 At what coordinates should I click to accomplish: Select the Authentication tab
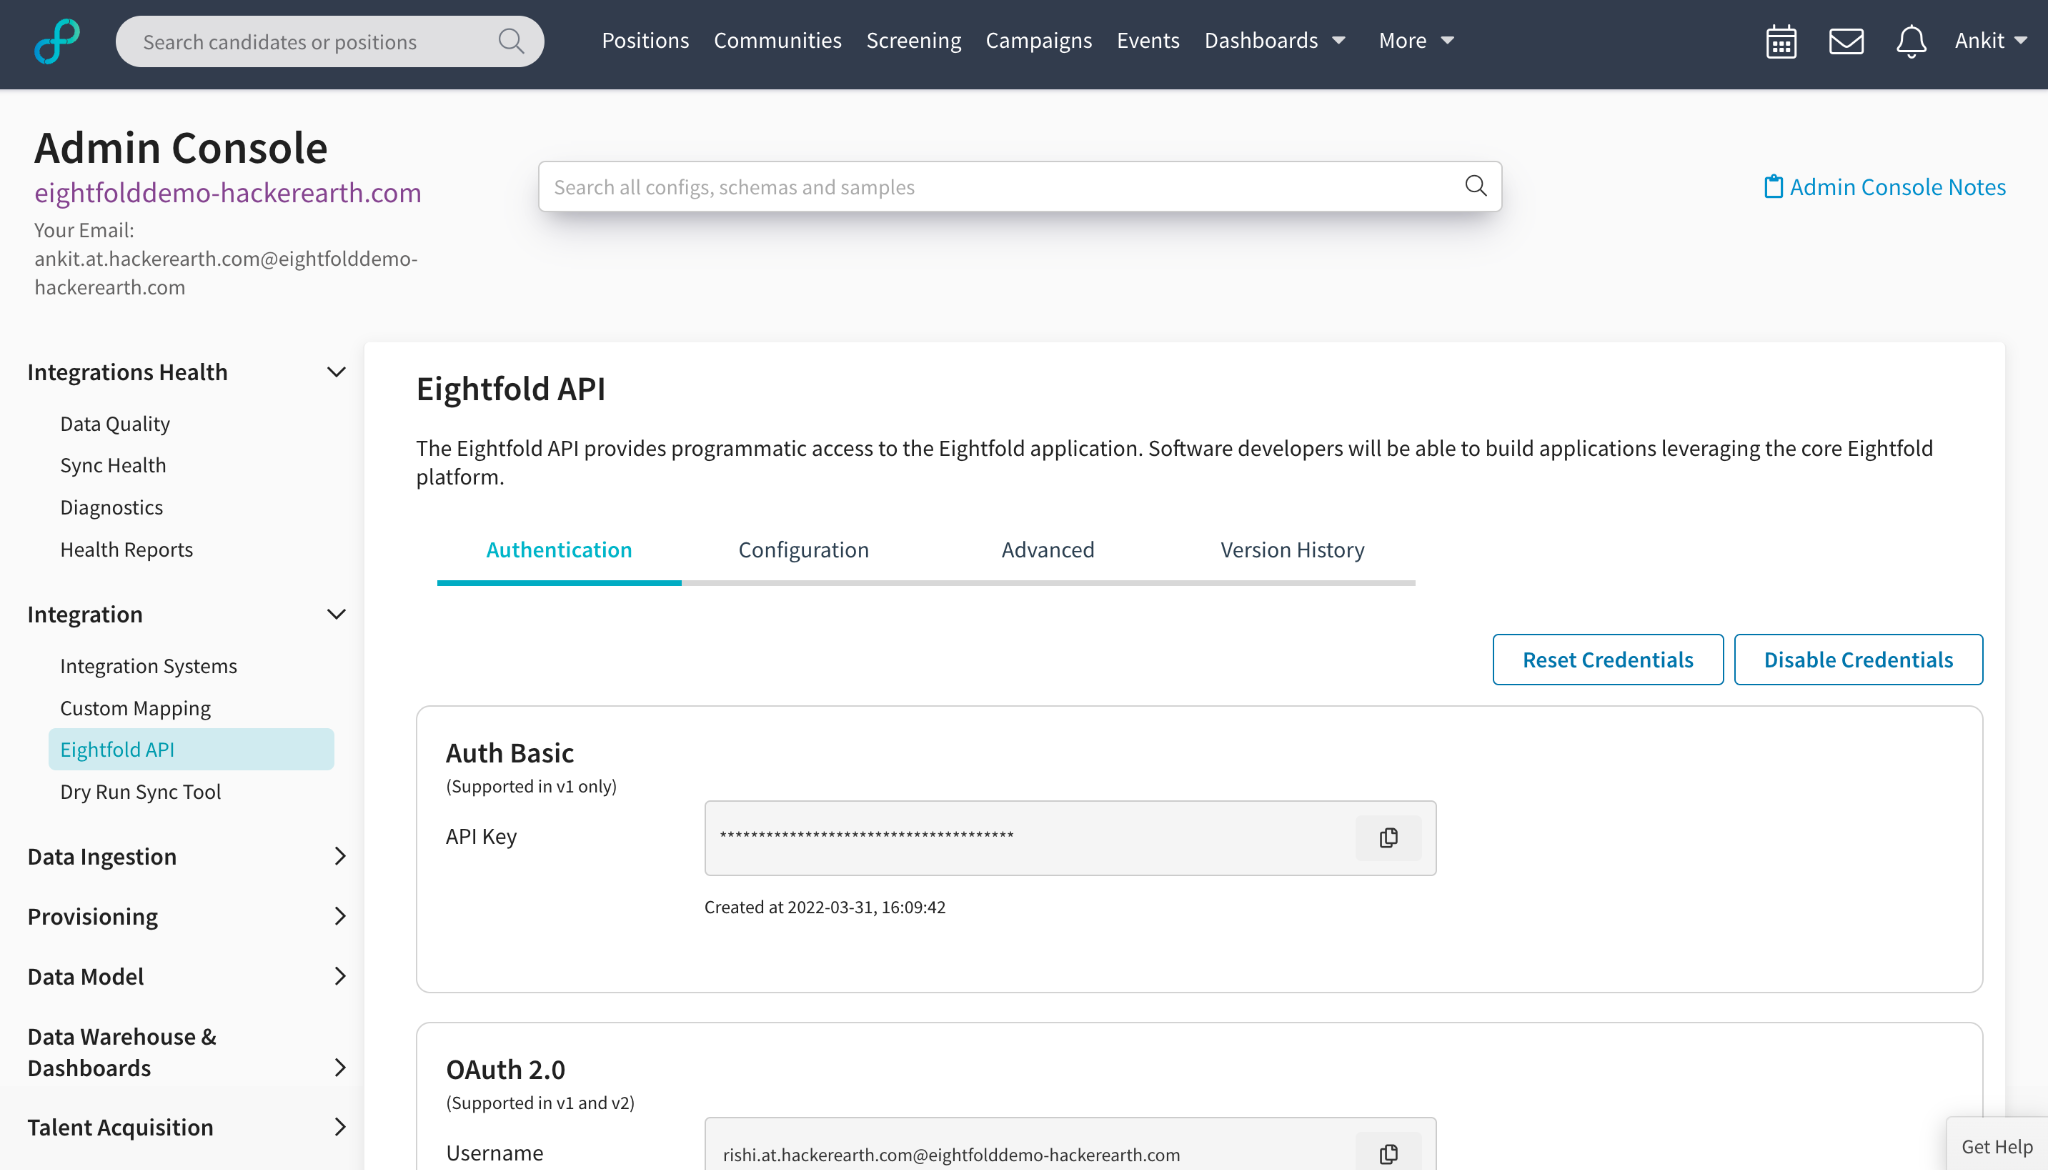(559, 550)
